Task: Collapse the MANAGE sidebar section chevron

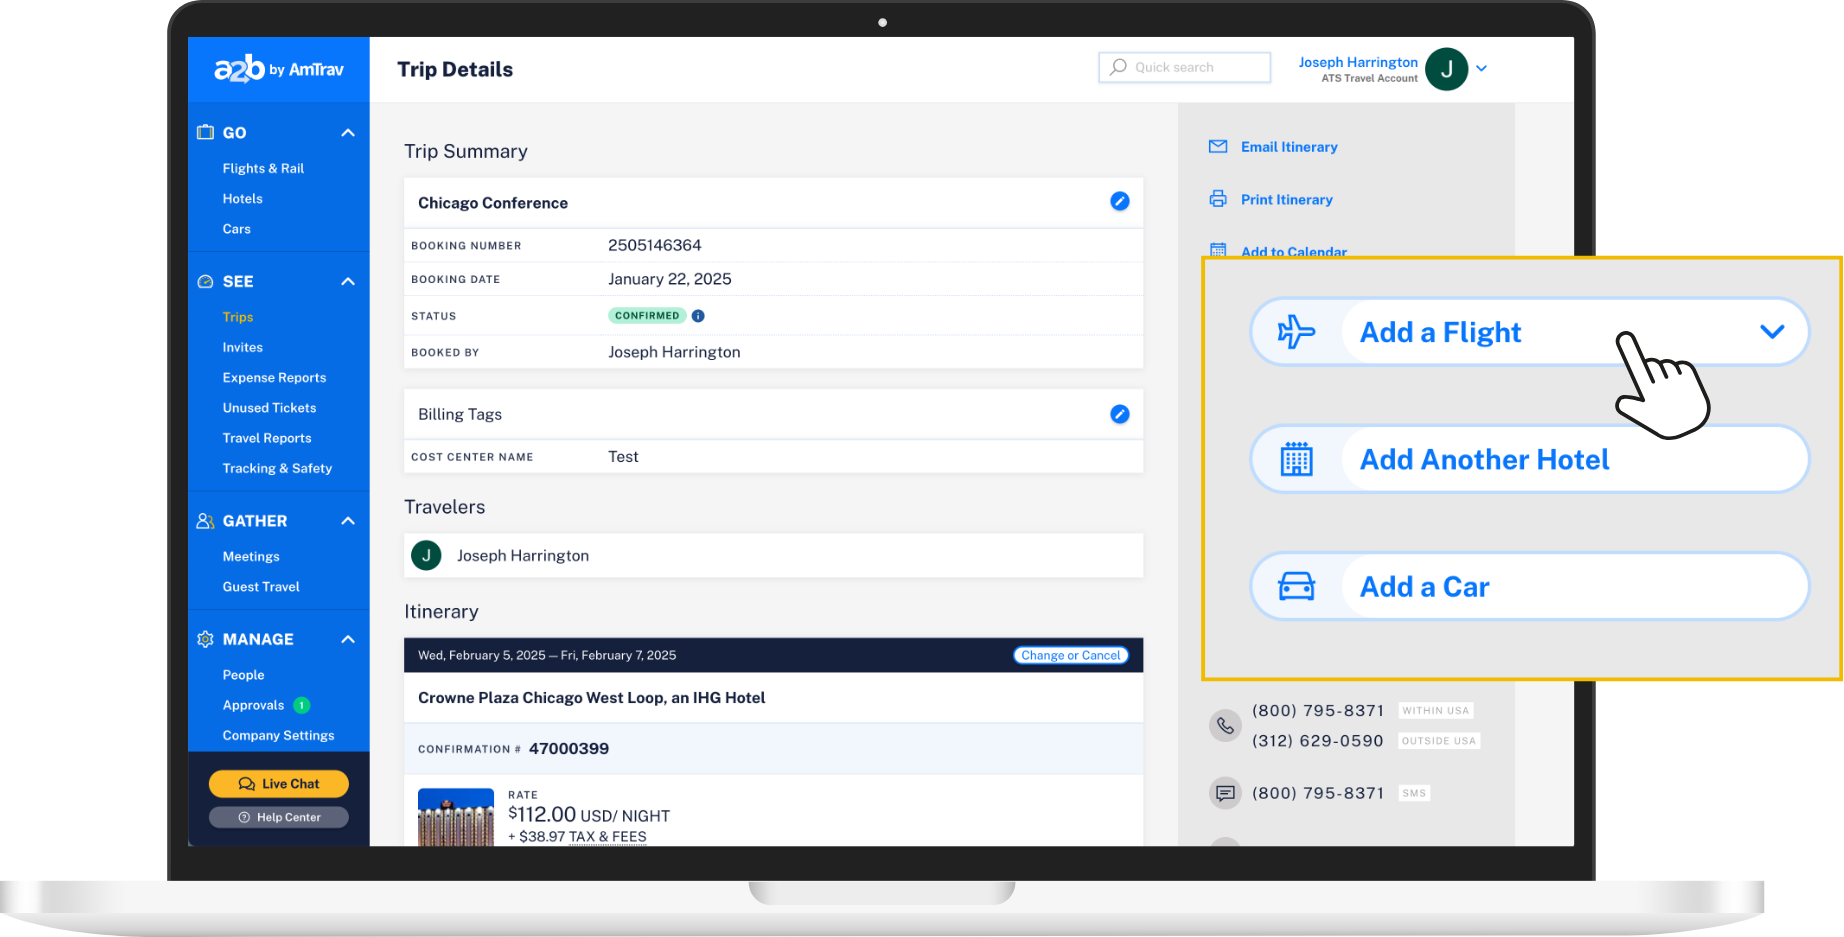Action: coord(348,640)
